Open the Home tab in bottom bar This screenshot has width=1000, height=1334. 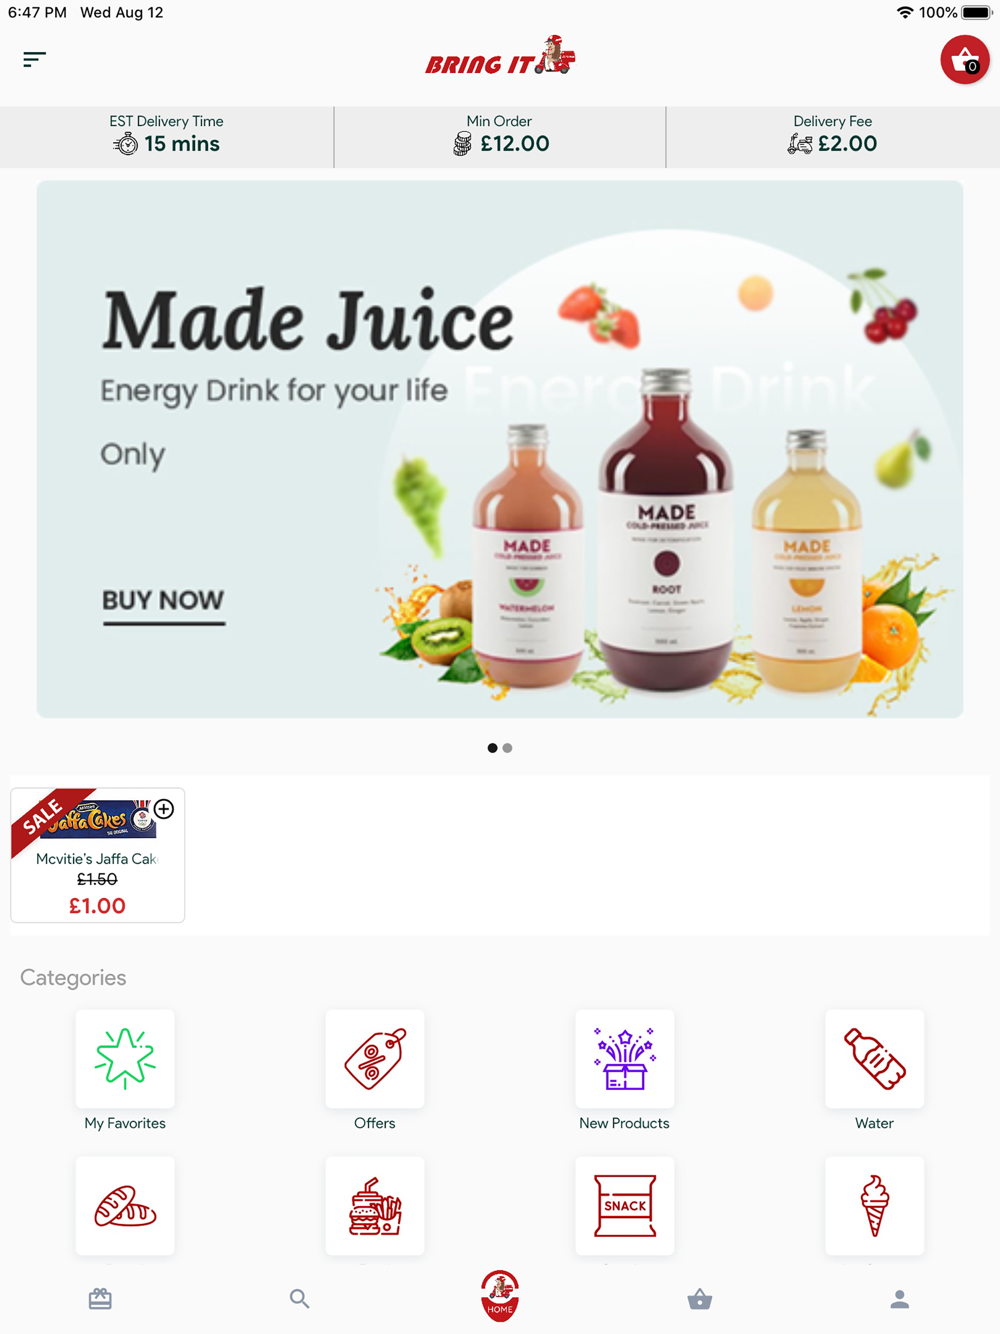(x=500, y=1296)
